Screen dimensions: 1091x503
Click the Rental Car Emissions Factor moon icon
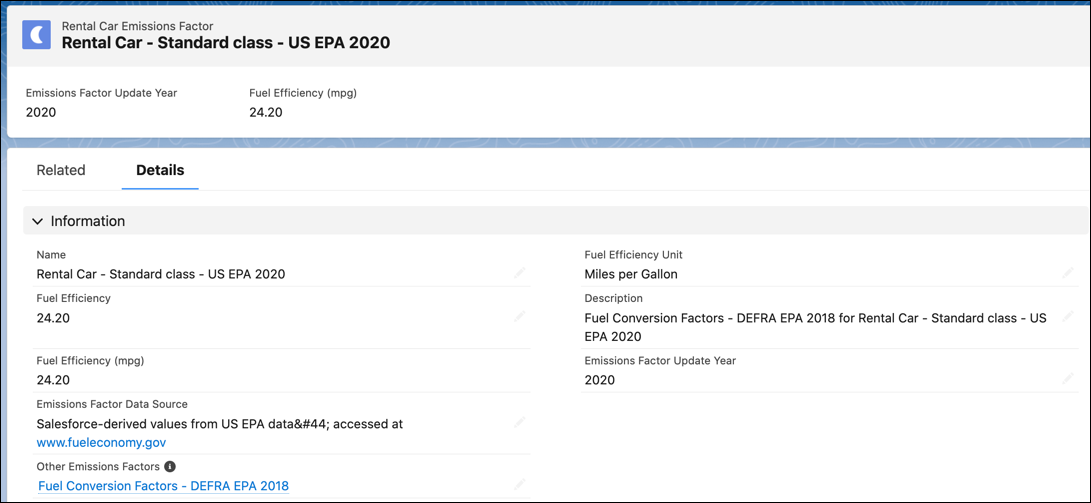click(36, 35)
